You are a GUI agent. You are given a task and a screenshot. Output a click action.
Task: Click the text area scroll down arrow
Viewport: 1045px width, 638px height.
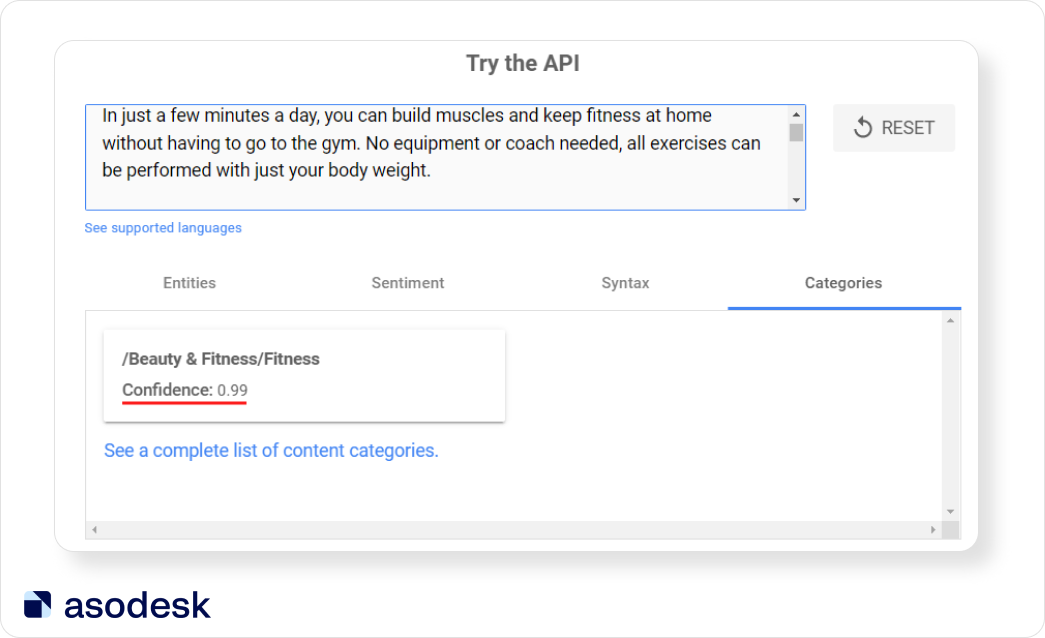[796, 200]
